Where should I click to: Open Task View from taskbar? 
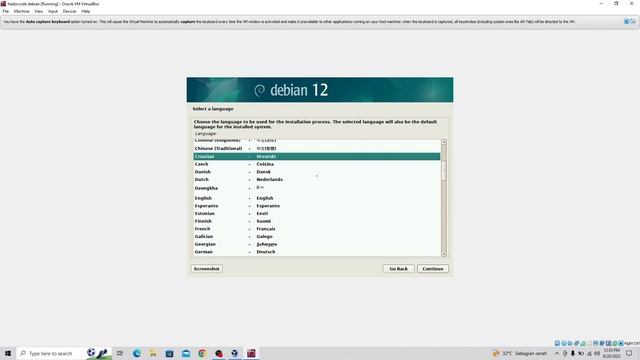pyautogui.click(x=120, y=353)
